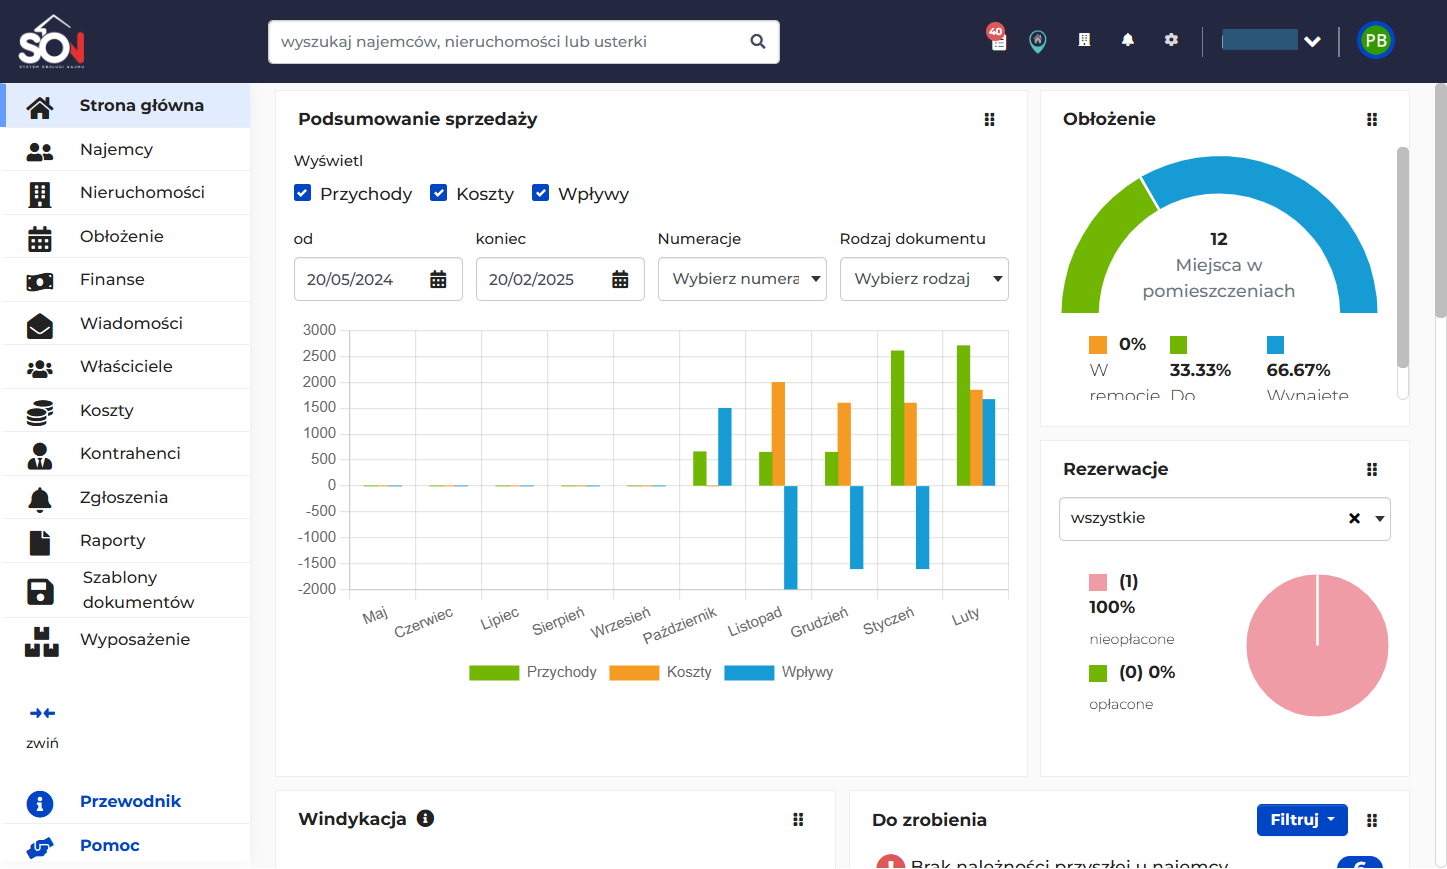Click drag handle of Podsumowanie sprzedaży widget
1447x869 pixels.
[x=989, y=119]
